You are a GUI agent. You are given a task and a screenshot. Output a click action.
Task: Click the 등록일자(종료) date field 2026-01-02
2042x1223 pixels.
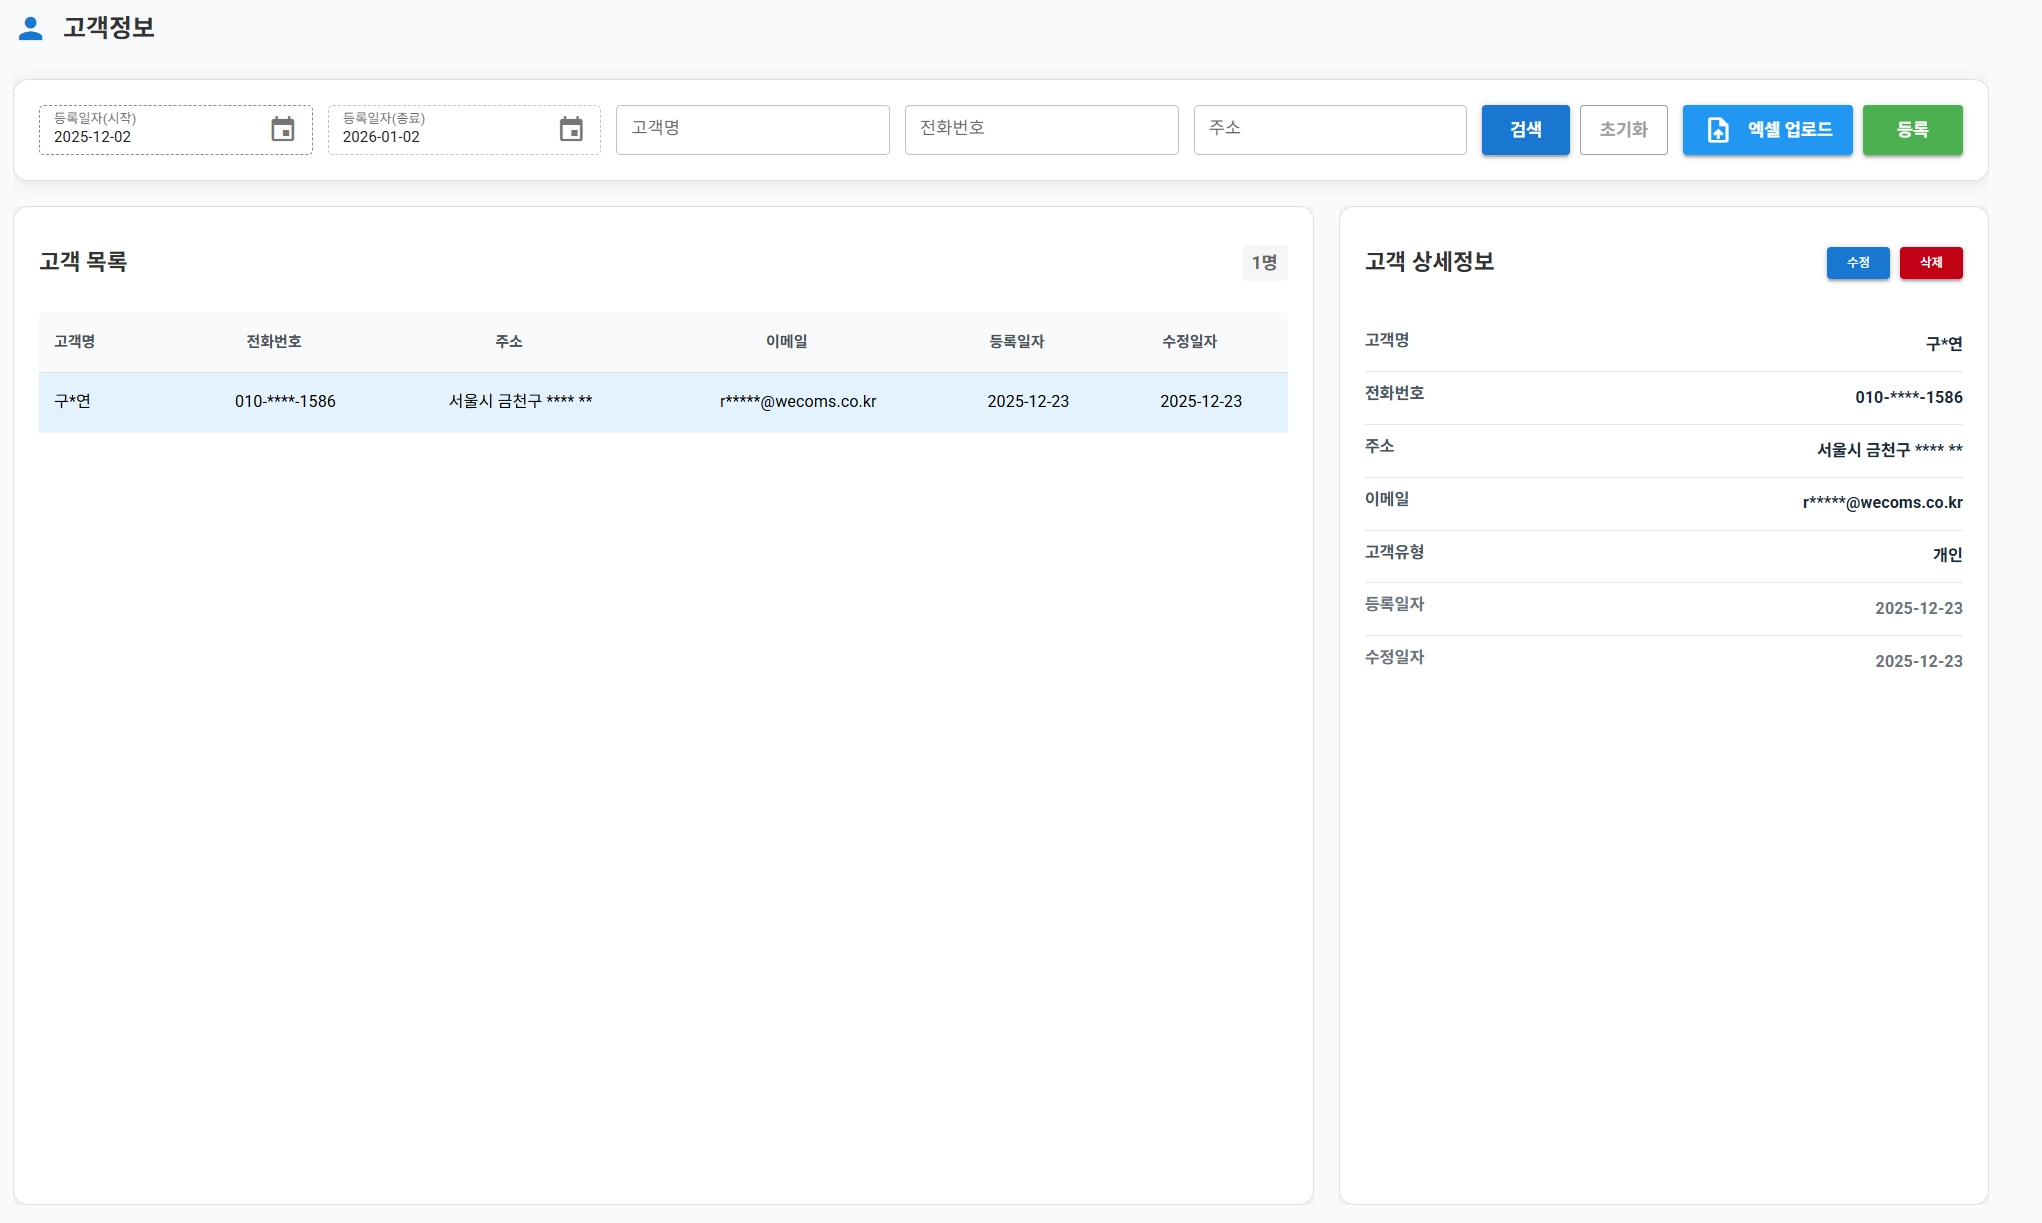point(440,131)
